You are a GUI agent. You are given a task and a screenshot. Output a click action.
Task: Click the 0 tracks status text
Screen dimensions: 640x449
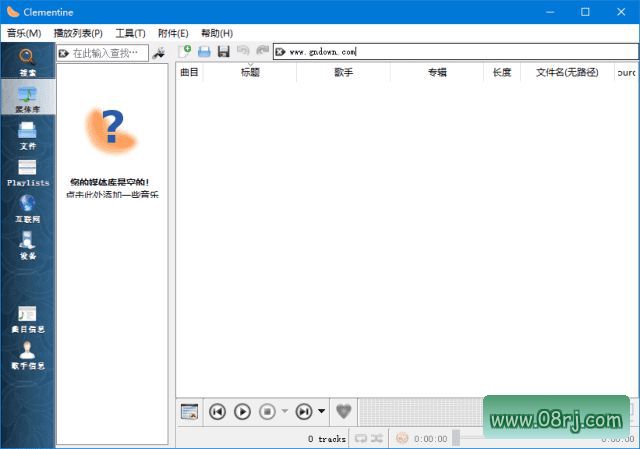[x=327, y=439]
